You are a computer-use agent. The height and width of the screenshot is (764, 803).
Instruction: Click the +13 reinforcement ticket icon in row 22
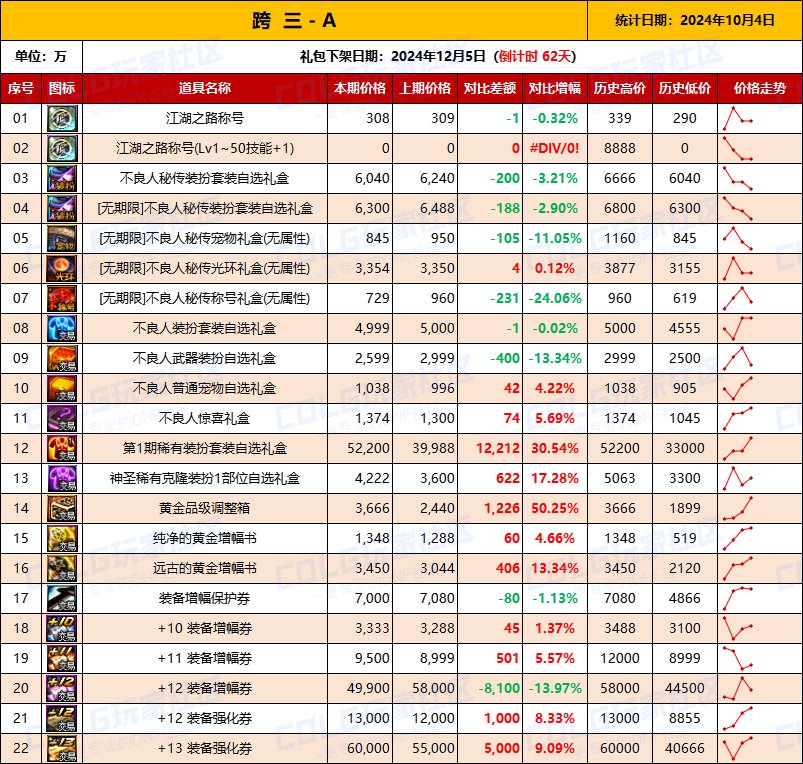tap(62, 748)
